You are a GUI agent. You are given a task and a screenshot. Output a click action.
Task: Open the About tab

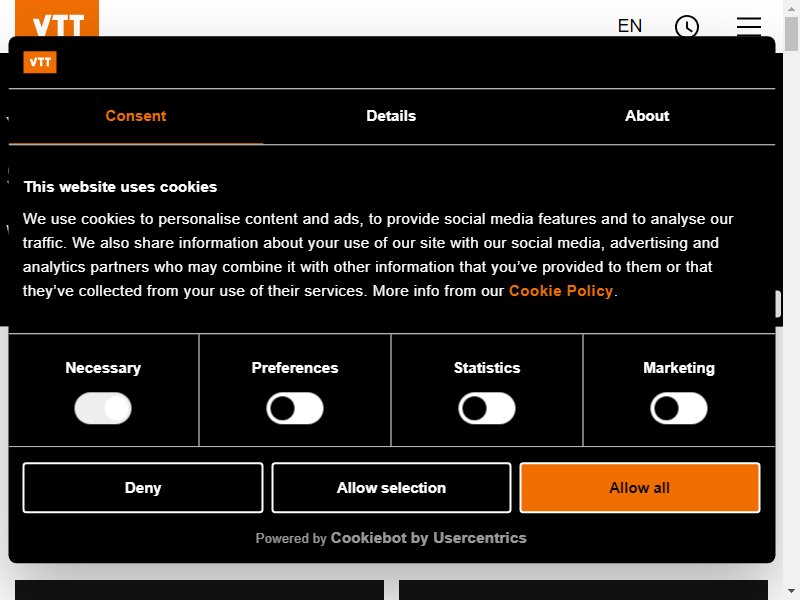click(x=647, y=116)
